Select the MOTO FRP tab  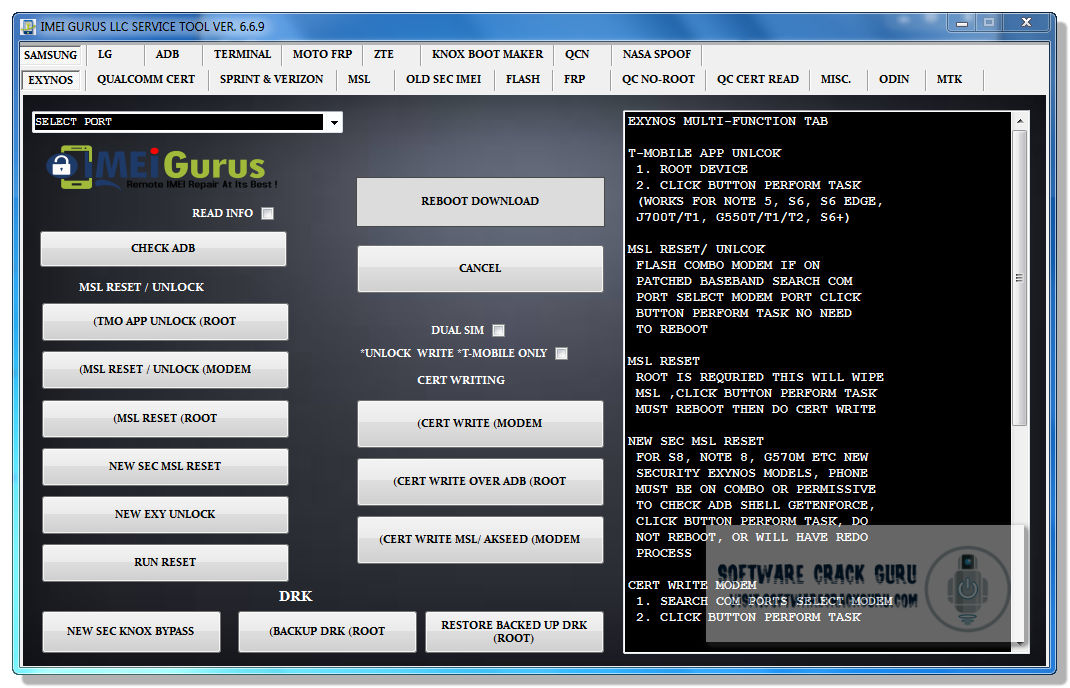point(323,55)
